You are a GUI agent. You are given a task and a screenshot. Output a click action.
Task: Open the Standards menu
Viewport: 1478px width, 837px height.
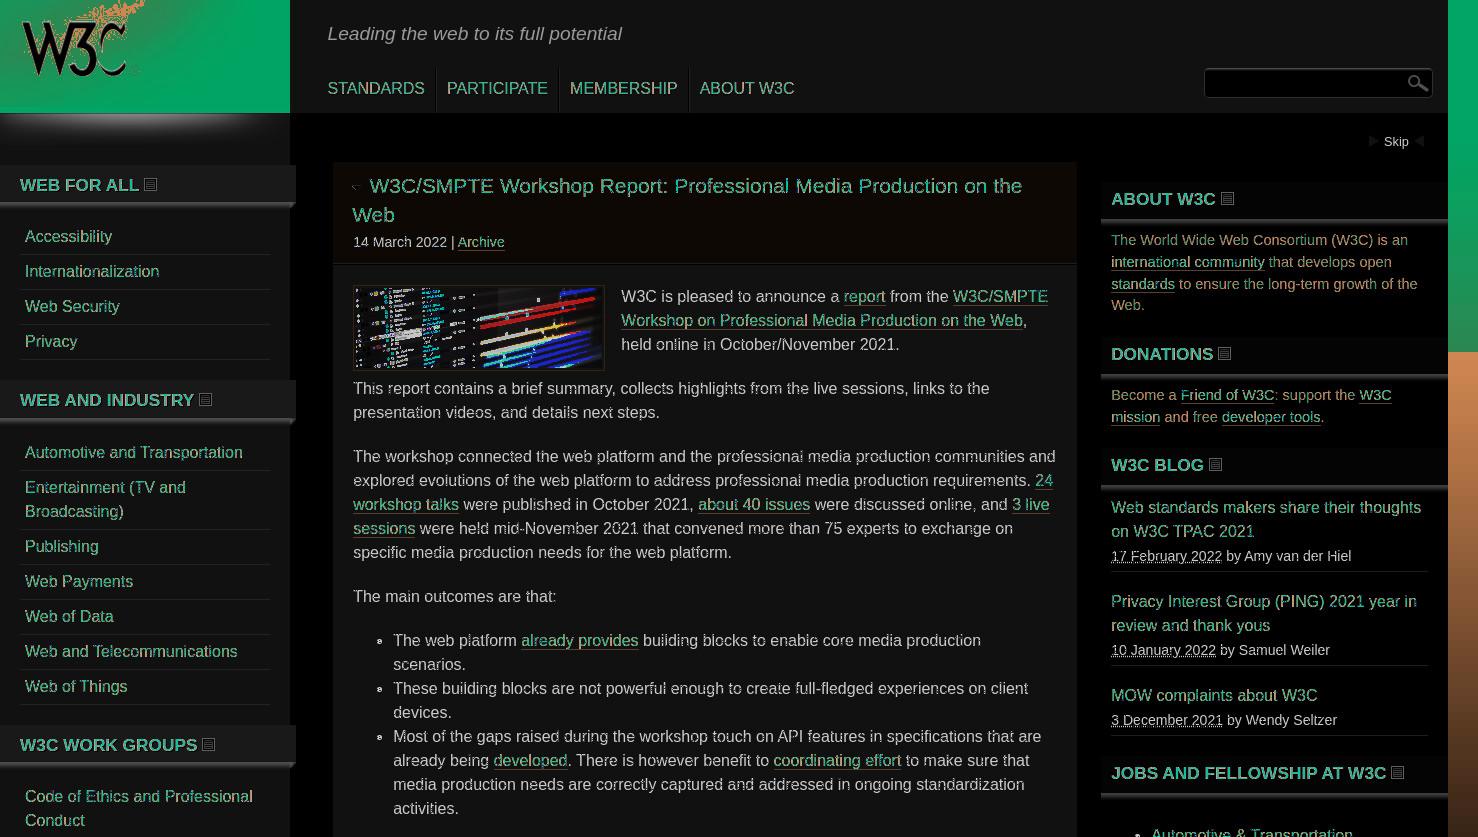click(376, 89)
